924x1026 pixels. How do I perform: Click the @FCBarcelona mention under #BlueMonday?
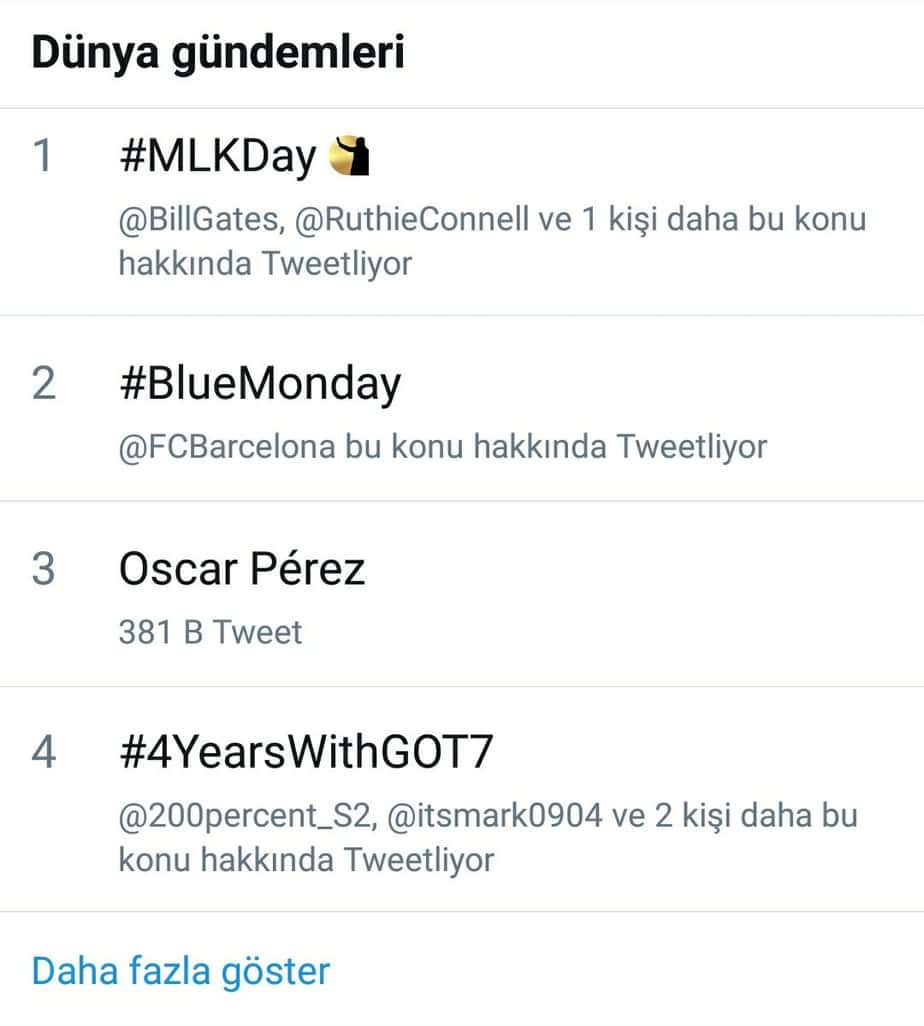(227, 446)
